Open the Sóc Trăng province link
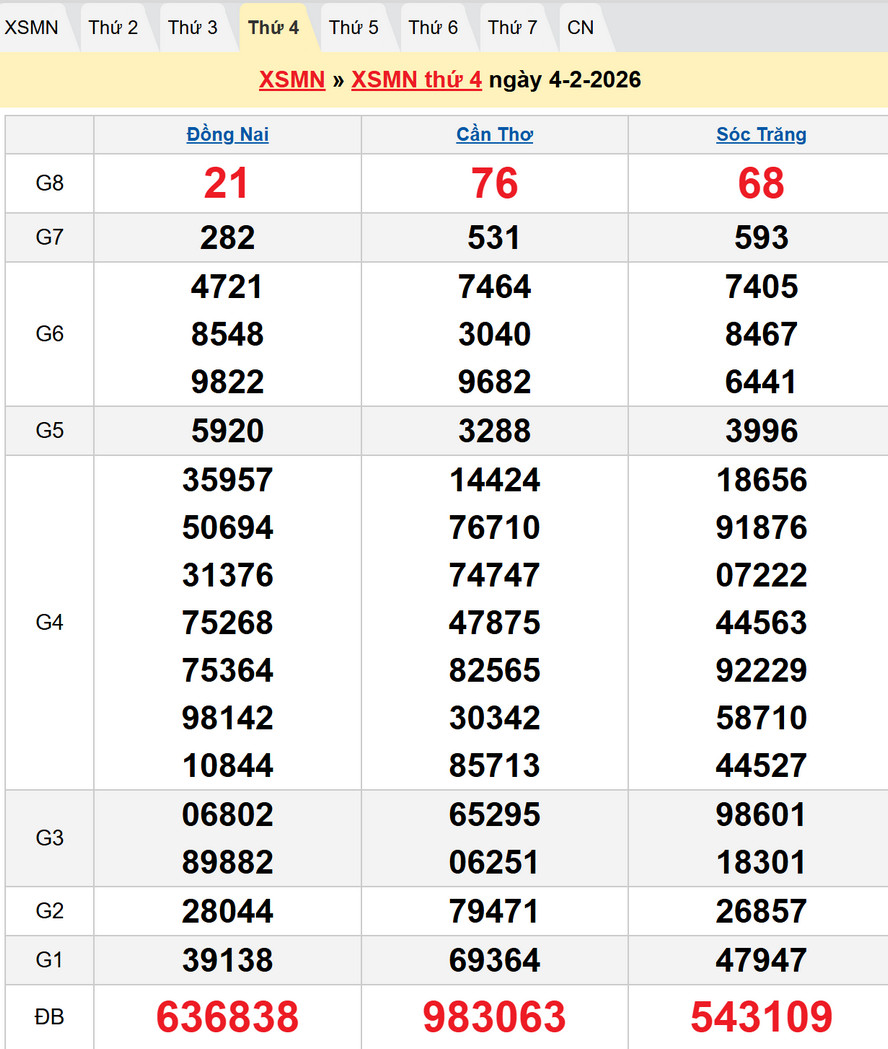Screen dimensions: 888x1049 [x=761, y=135]
